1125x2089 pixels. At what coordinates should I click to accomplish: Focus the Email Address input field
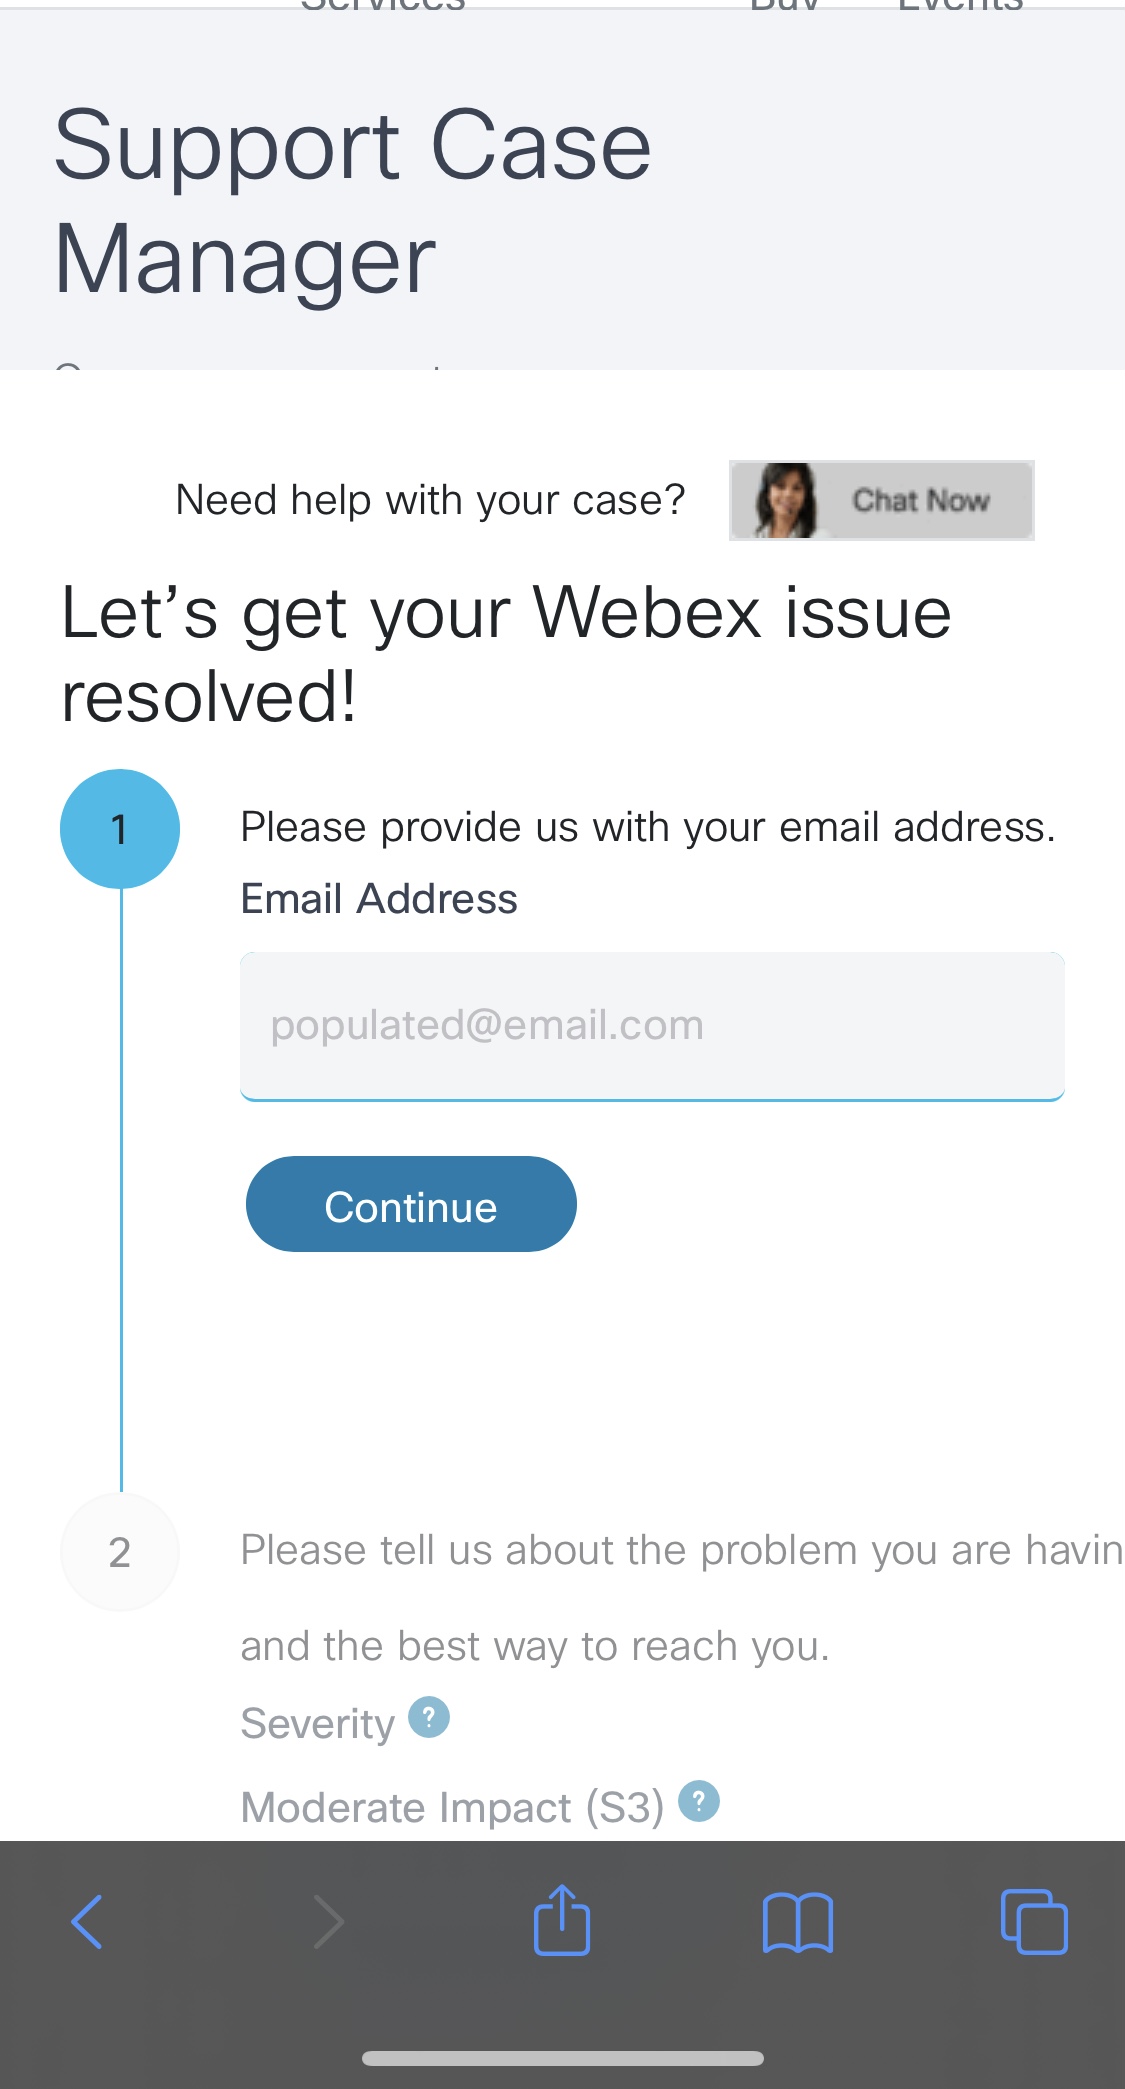click(x=652, y=1026)
